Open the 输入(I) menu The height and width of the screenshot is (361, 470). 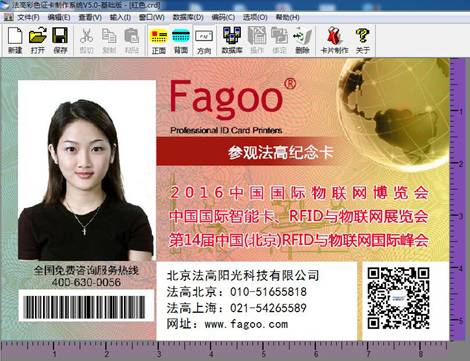pyautogui.click(x=120, y=17)
